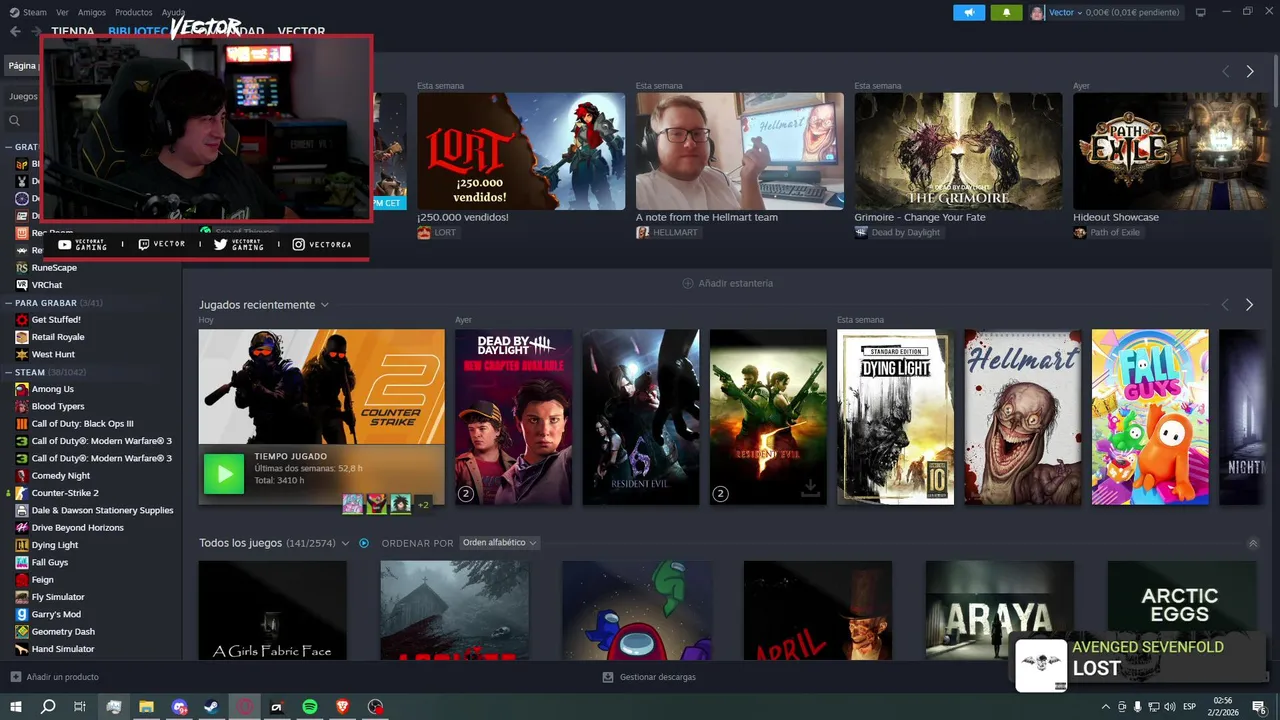Image resolution: width=1280 pixels, height=720 pixels.
Task: Open Steam from the Windows taskbar
Action: [x=212, y=707]
